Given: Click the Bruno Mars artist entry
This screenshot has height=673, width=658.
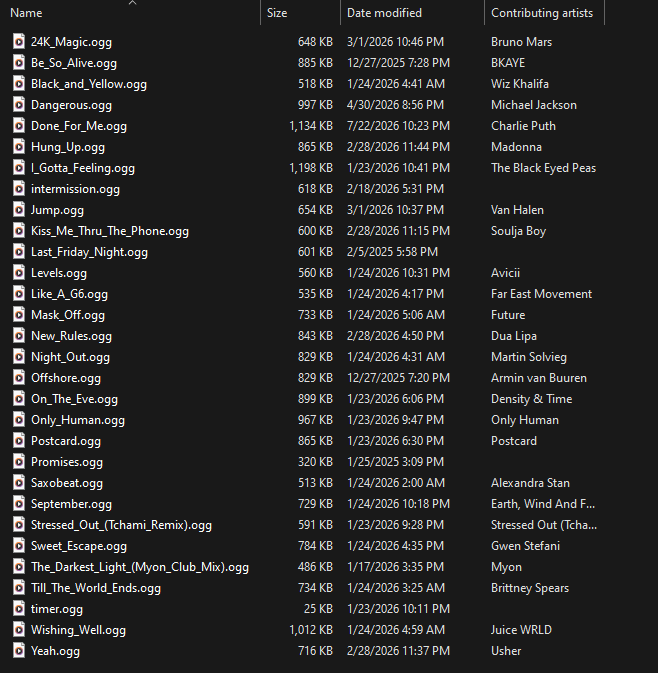Looking at the screenshot, I should [522, 42].
